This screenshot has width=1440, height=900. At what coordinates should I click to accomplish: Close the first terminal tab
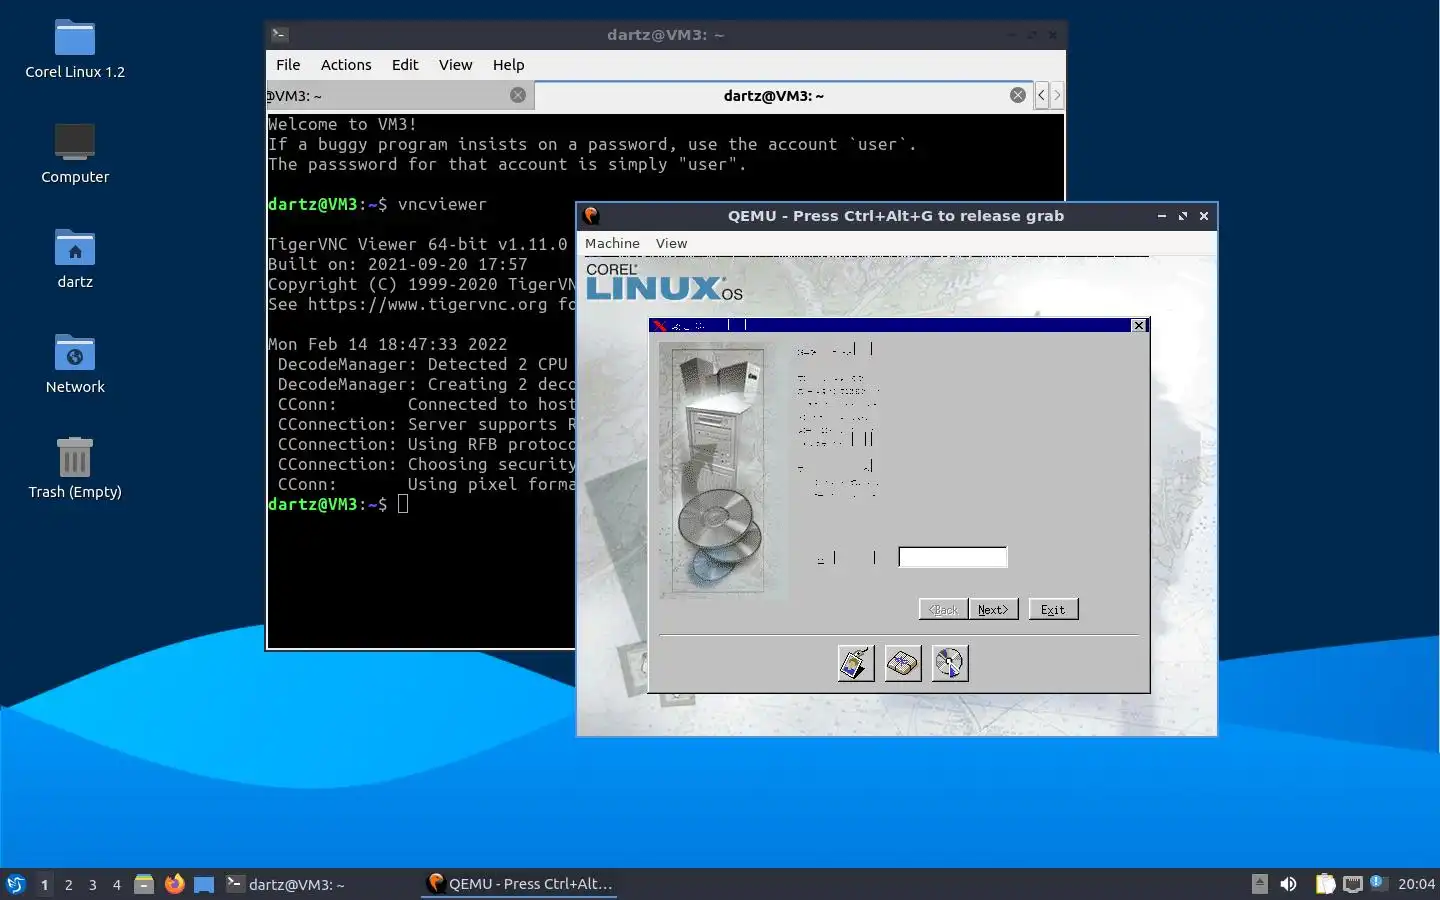(518, 95)
